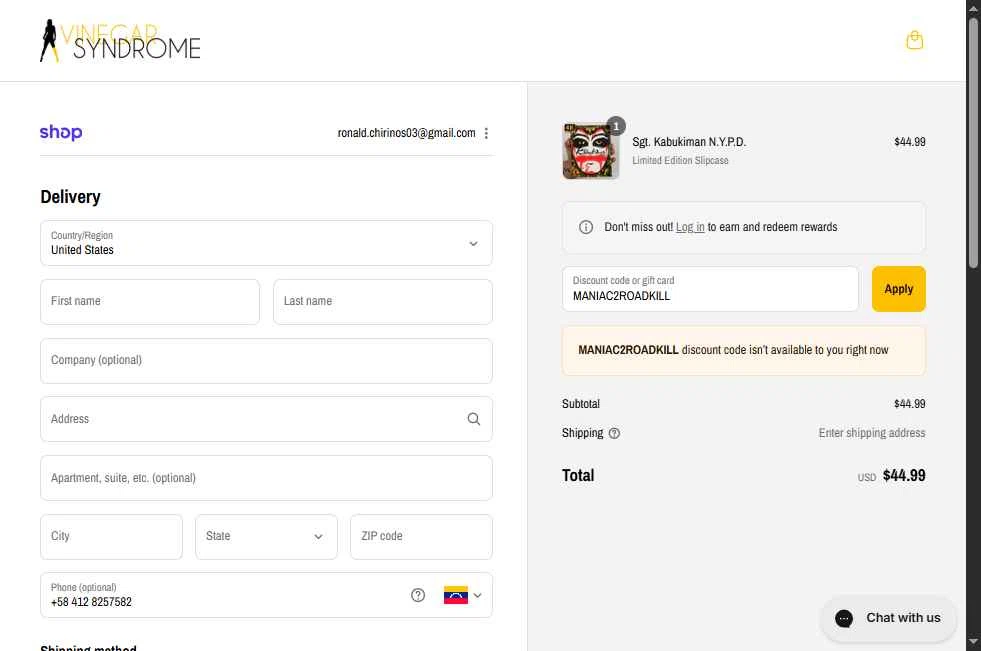This screenshot has height=651, width=981.
Task: Click the Company (optional) field
Action: pyautogui.click(x=267, y=361)
